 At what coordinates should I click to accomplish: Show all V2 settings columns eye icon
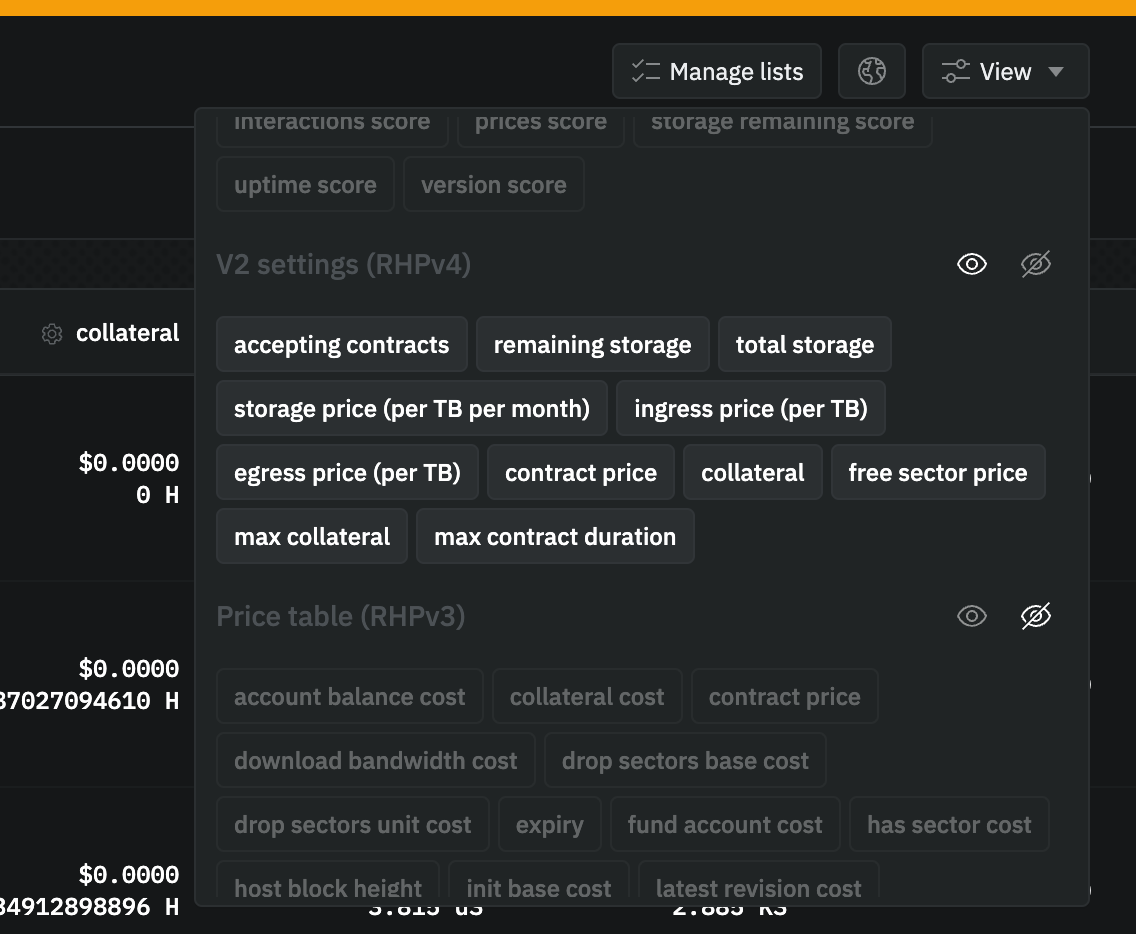click(x=972, y=264)
